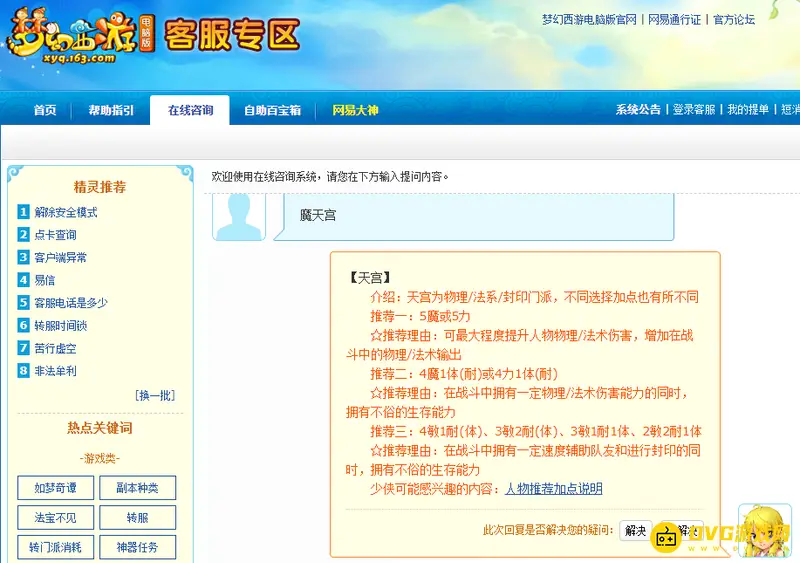Open the 网易大神 tab
Image resolution: width=800 pixels, height=563 pixels.
(x=355, y=110)
